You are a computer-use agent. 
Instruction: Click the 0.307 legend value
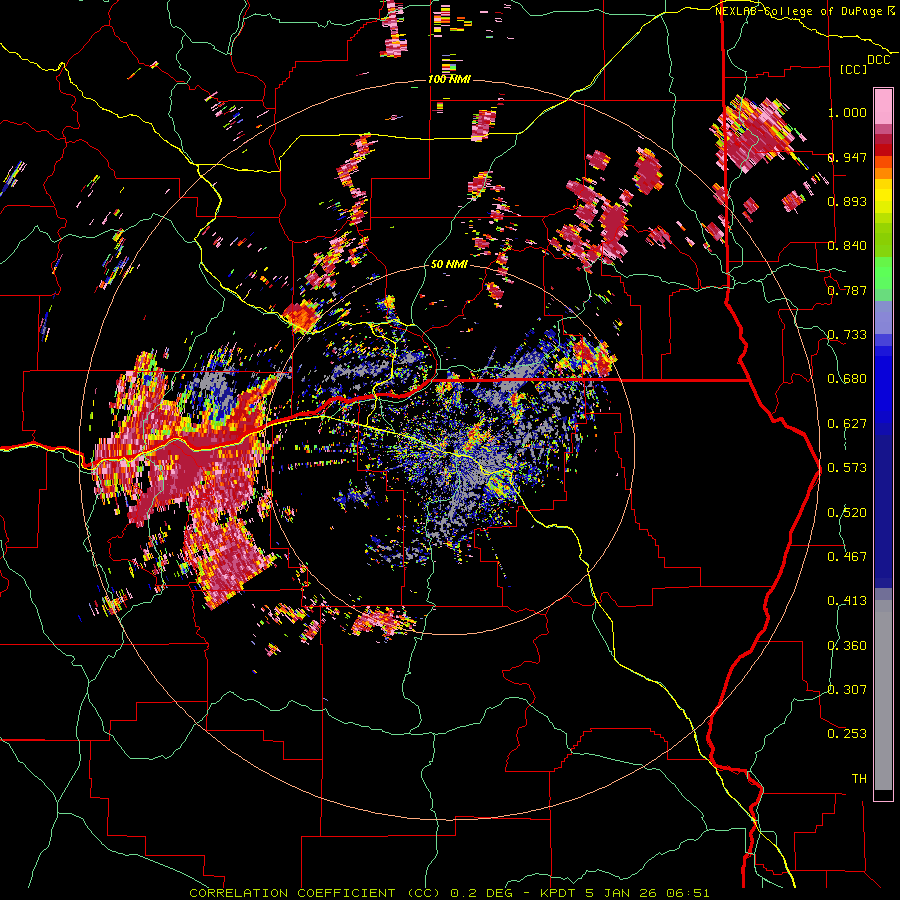(x=847, y=690)
